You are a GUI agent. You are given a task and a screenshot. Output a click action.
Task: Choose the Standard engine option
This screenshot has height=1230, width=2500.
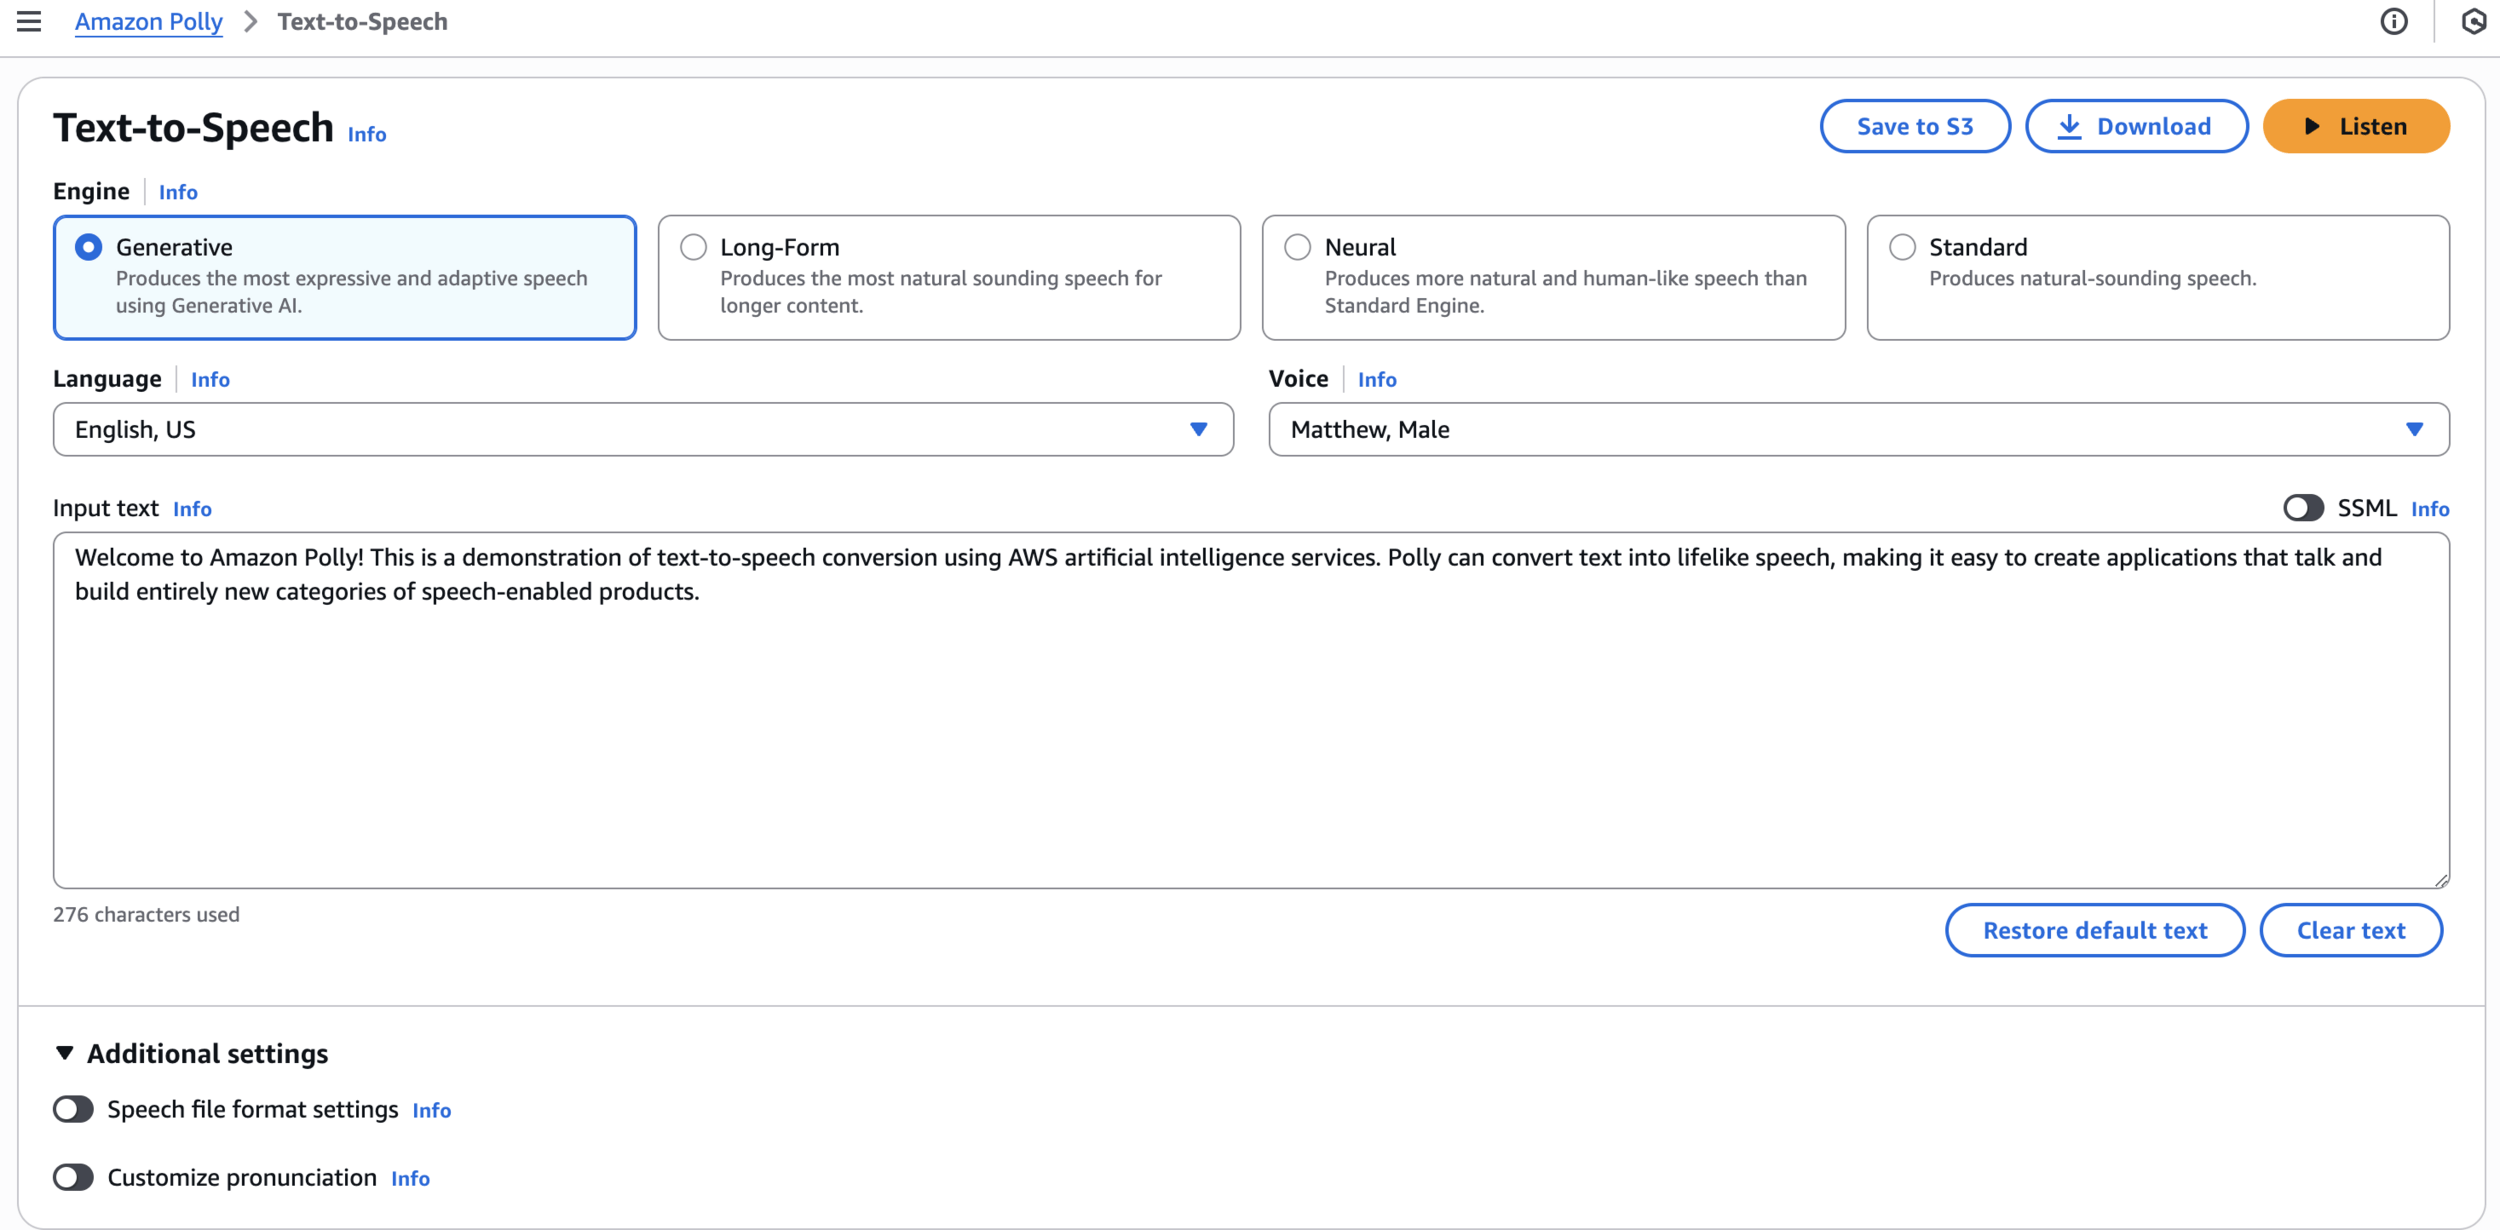tap(1902, 247)
